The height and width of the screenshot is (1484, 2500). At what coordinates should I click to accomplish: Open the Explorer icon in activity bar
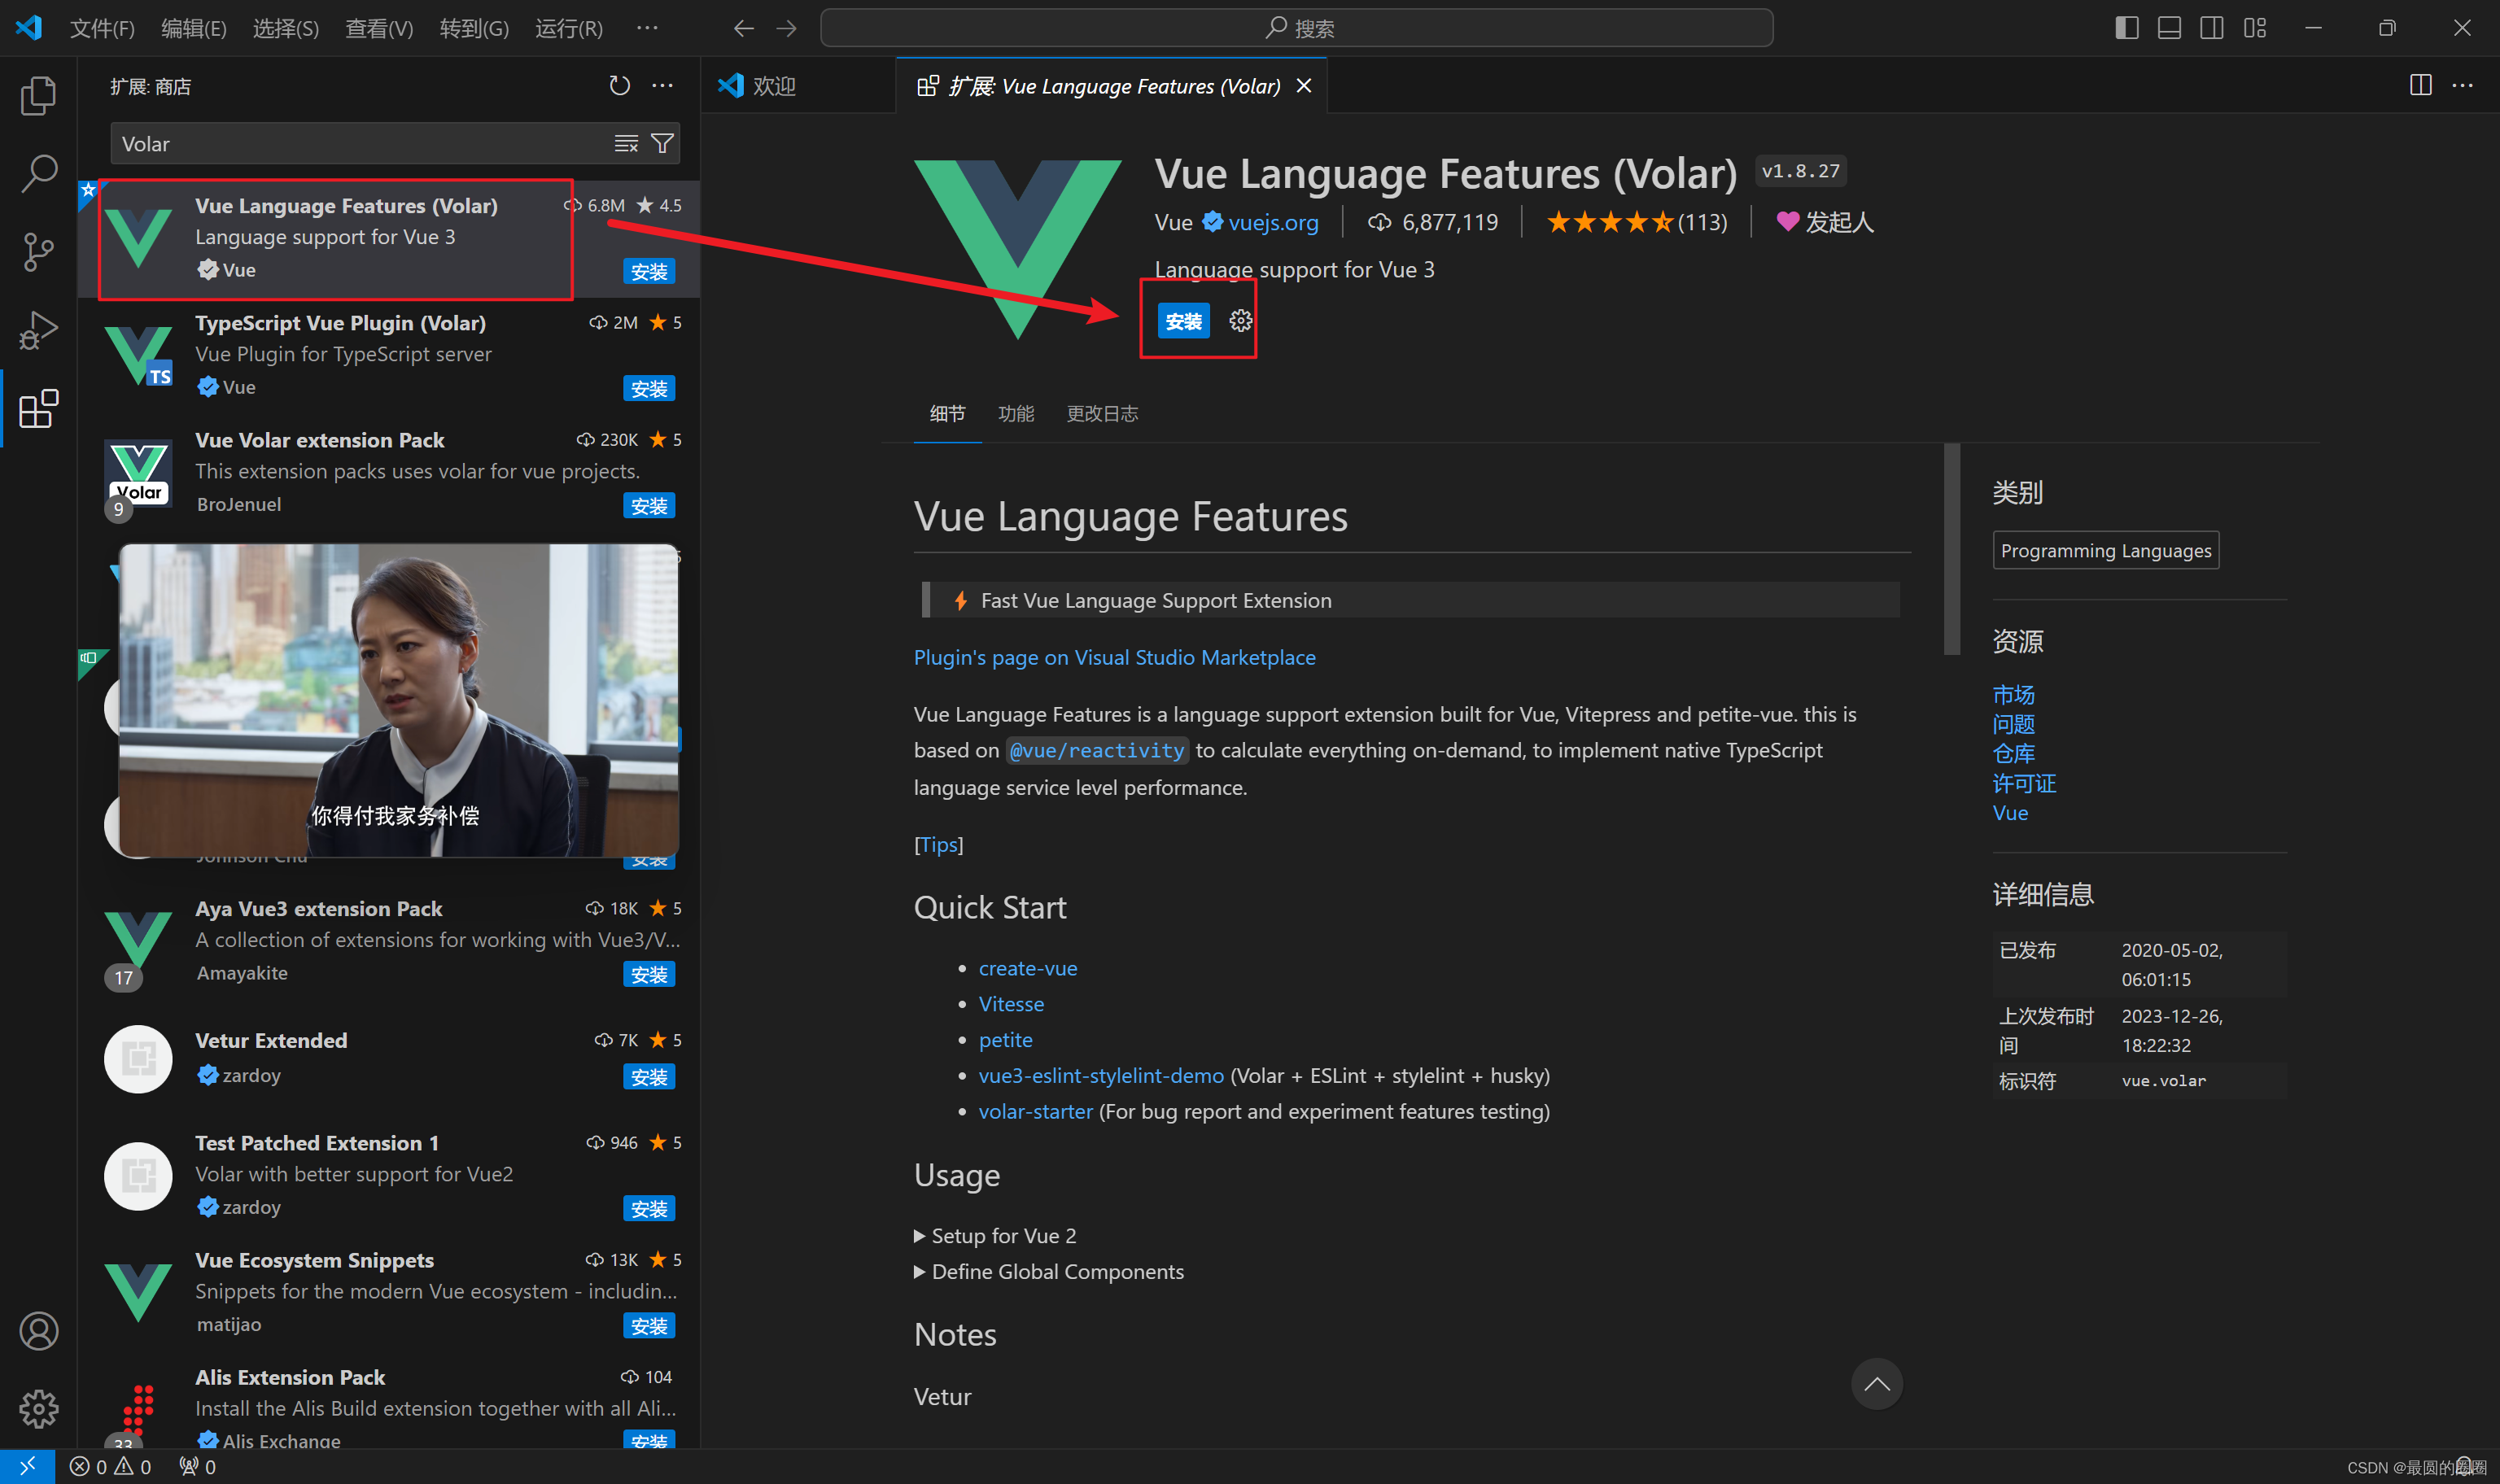click(x=38, y=94)
